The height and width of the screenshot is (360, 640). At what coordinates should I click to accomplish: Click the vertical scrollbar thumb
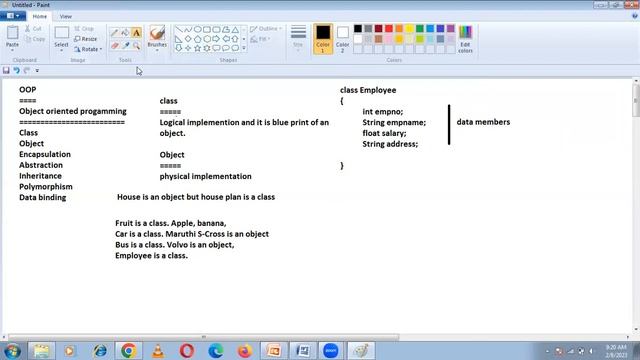point(636,101)
